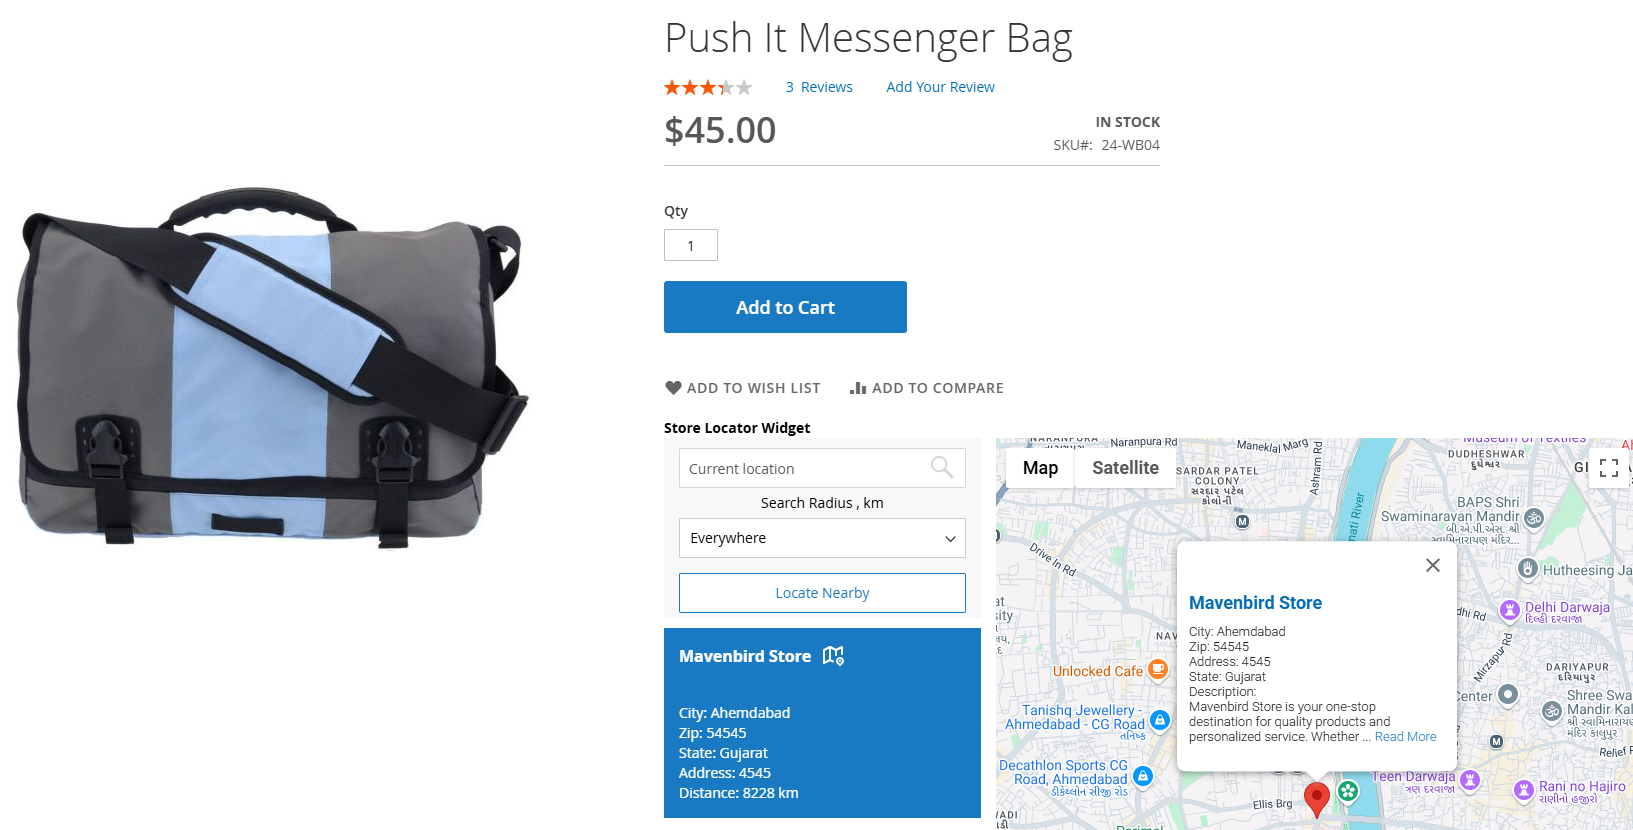
Task: Click the red store location pin
Action: pos(1317,799)
